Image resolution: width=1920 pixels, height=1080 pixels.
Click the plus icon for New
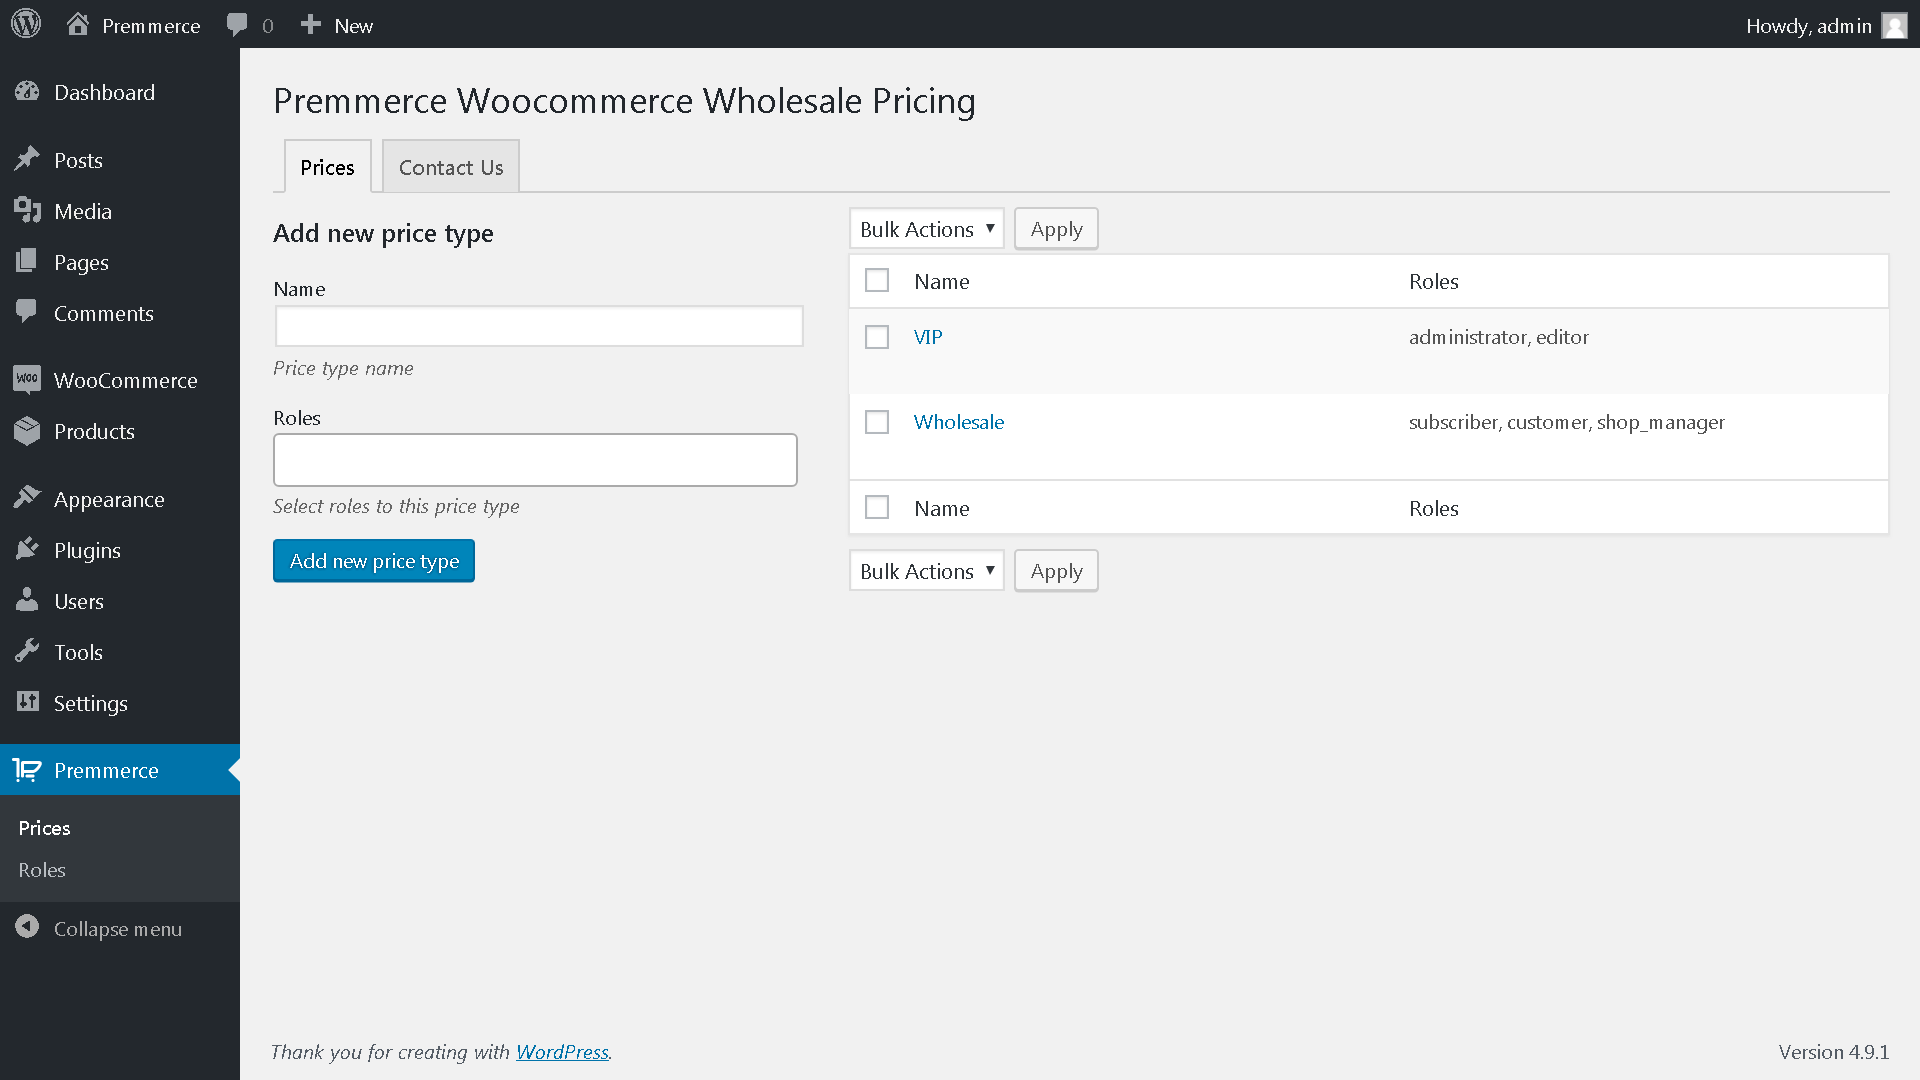[311, 24]
